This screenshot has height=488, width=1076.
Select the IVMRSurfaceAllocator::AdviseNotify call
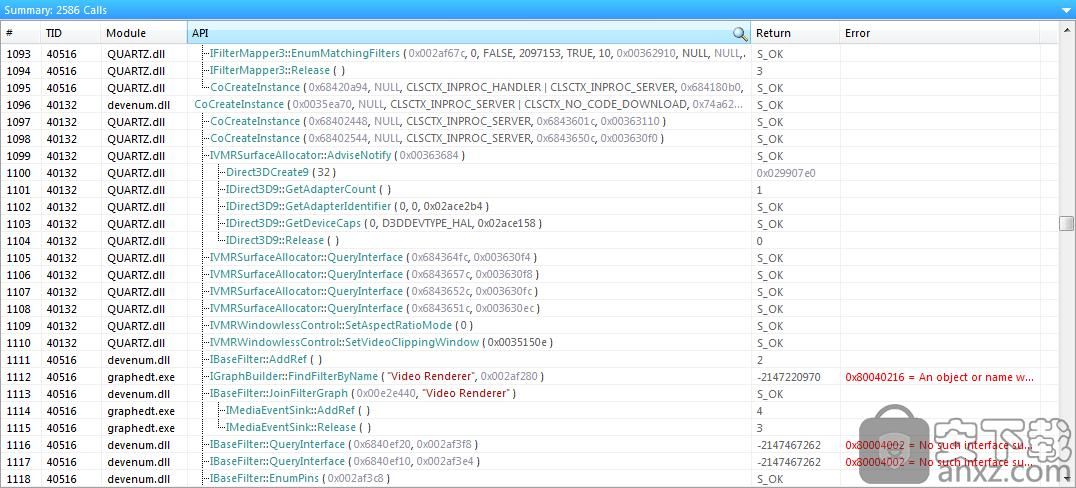click(x=300, y=155)
